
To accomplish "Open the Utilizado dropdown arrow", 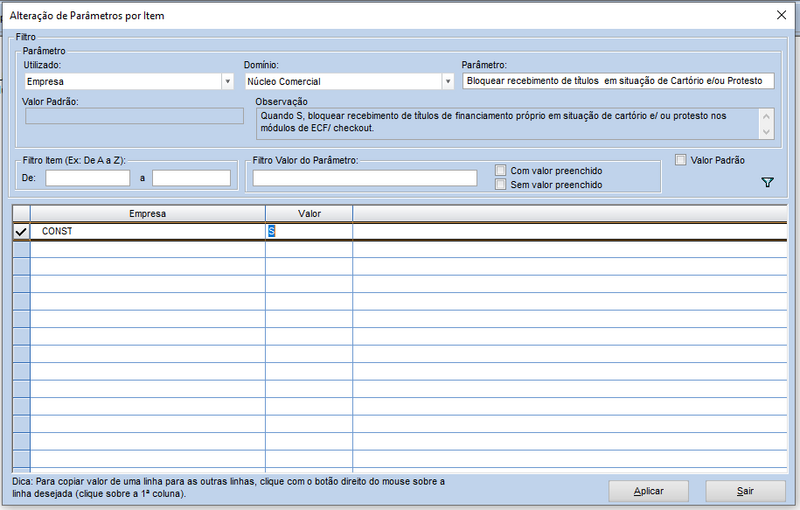I will coord(228,81).
